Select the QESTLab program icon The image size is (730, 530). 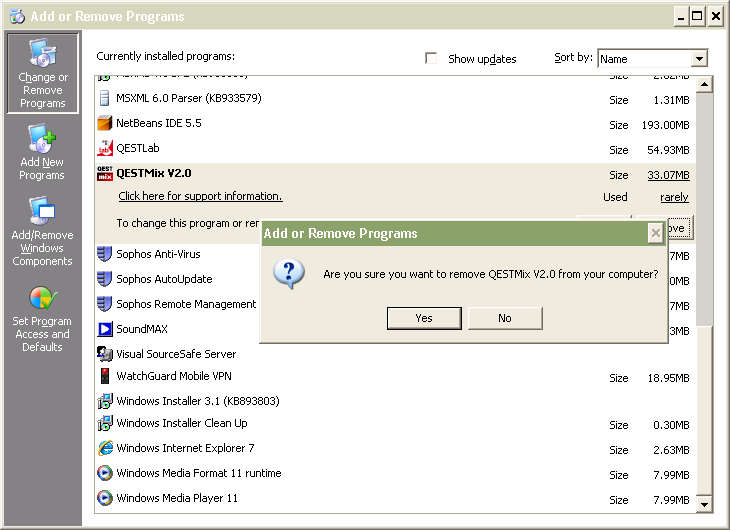click(105, 148)
